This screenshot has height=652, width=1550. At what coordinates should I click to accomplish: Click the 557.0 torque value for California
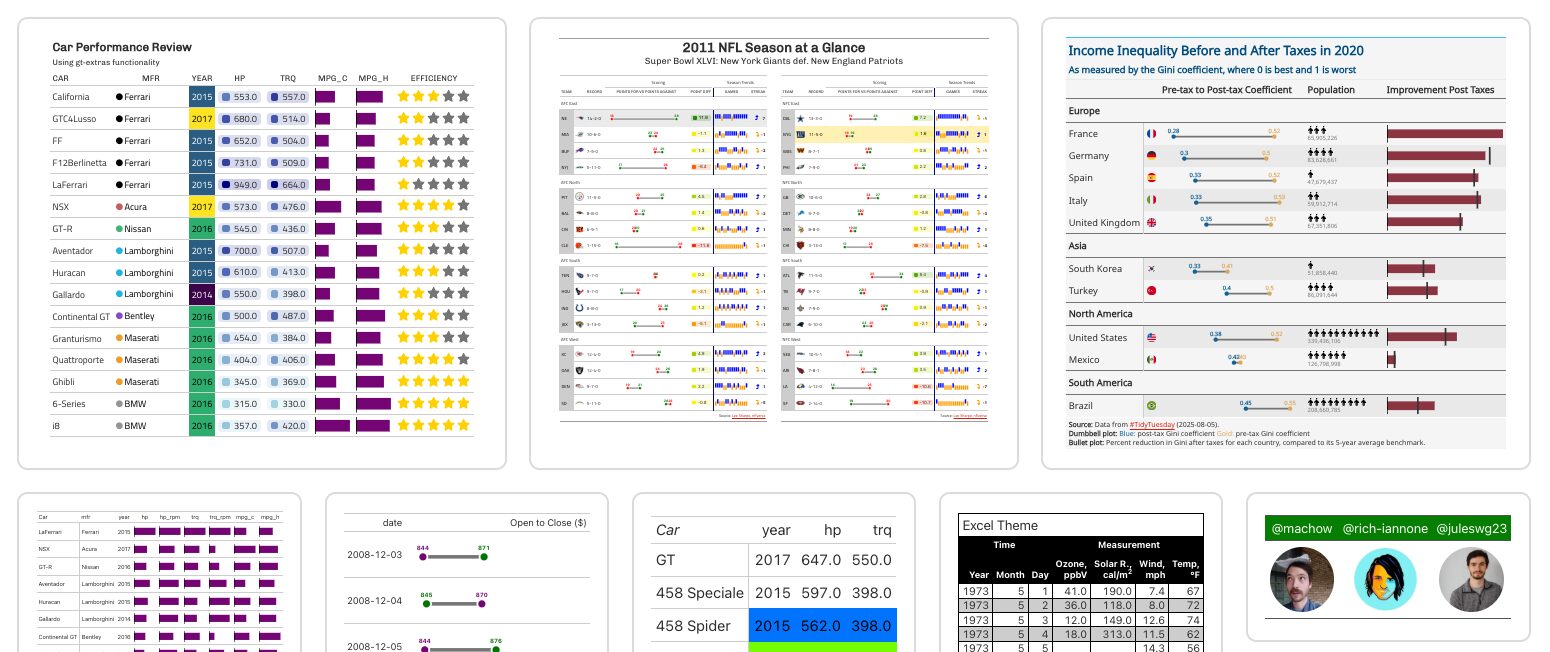(288, 97)
